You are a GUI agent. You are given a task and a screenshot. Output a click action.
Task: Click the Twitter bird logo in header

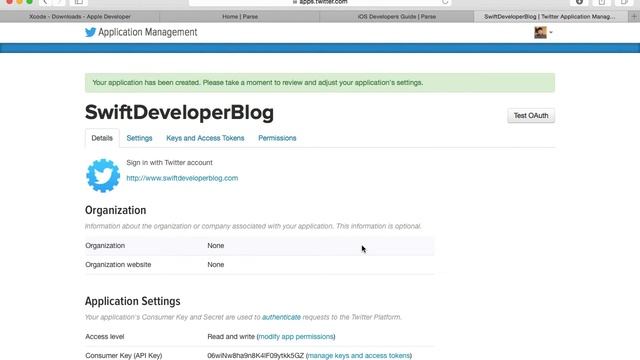(x=90, y=32)
